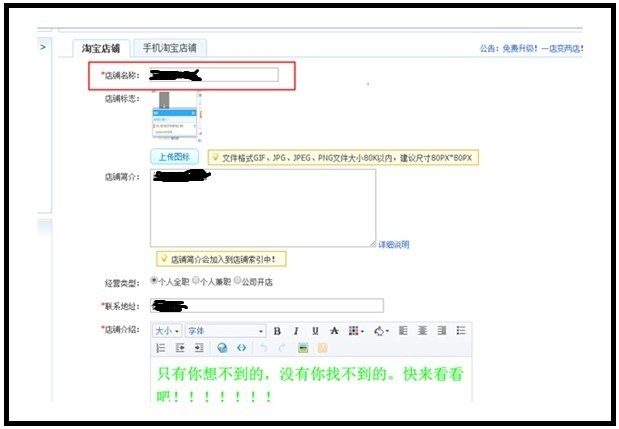Insert ordered numbered list

[x=161, y=348]
